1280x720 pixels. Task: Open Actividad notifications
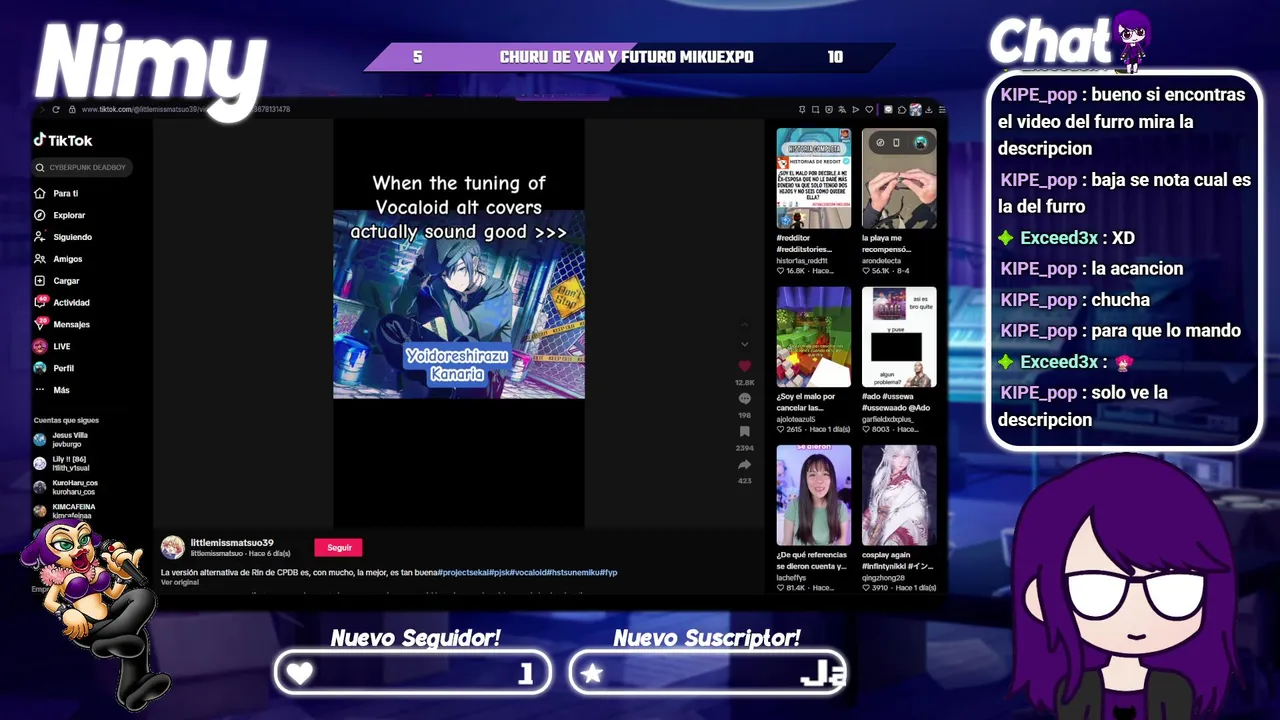pyautogui.click(x=62, y=302)
